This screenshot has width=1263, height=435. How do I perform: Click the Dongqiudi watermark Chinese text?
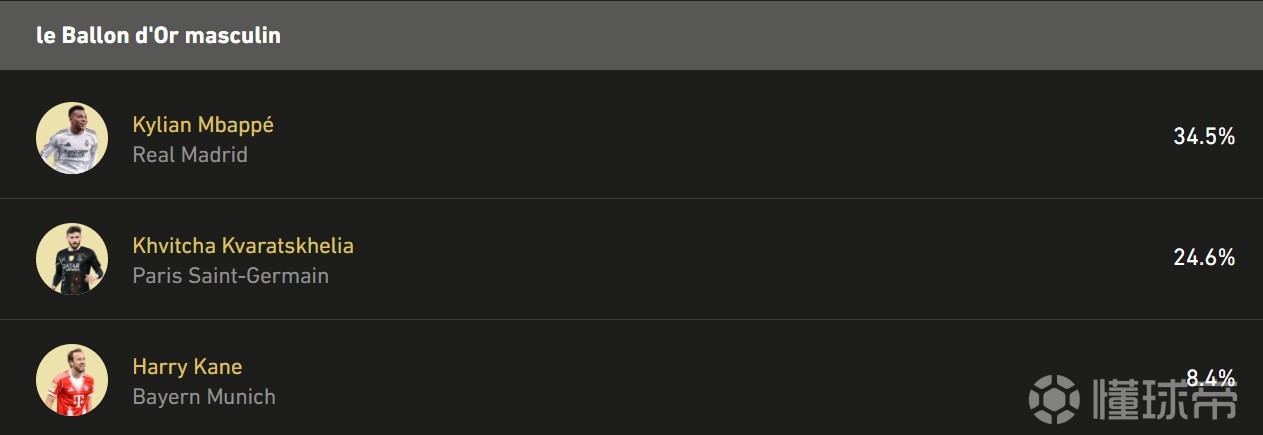click(1164, 399)
